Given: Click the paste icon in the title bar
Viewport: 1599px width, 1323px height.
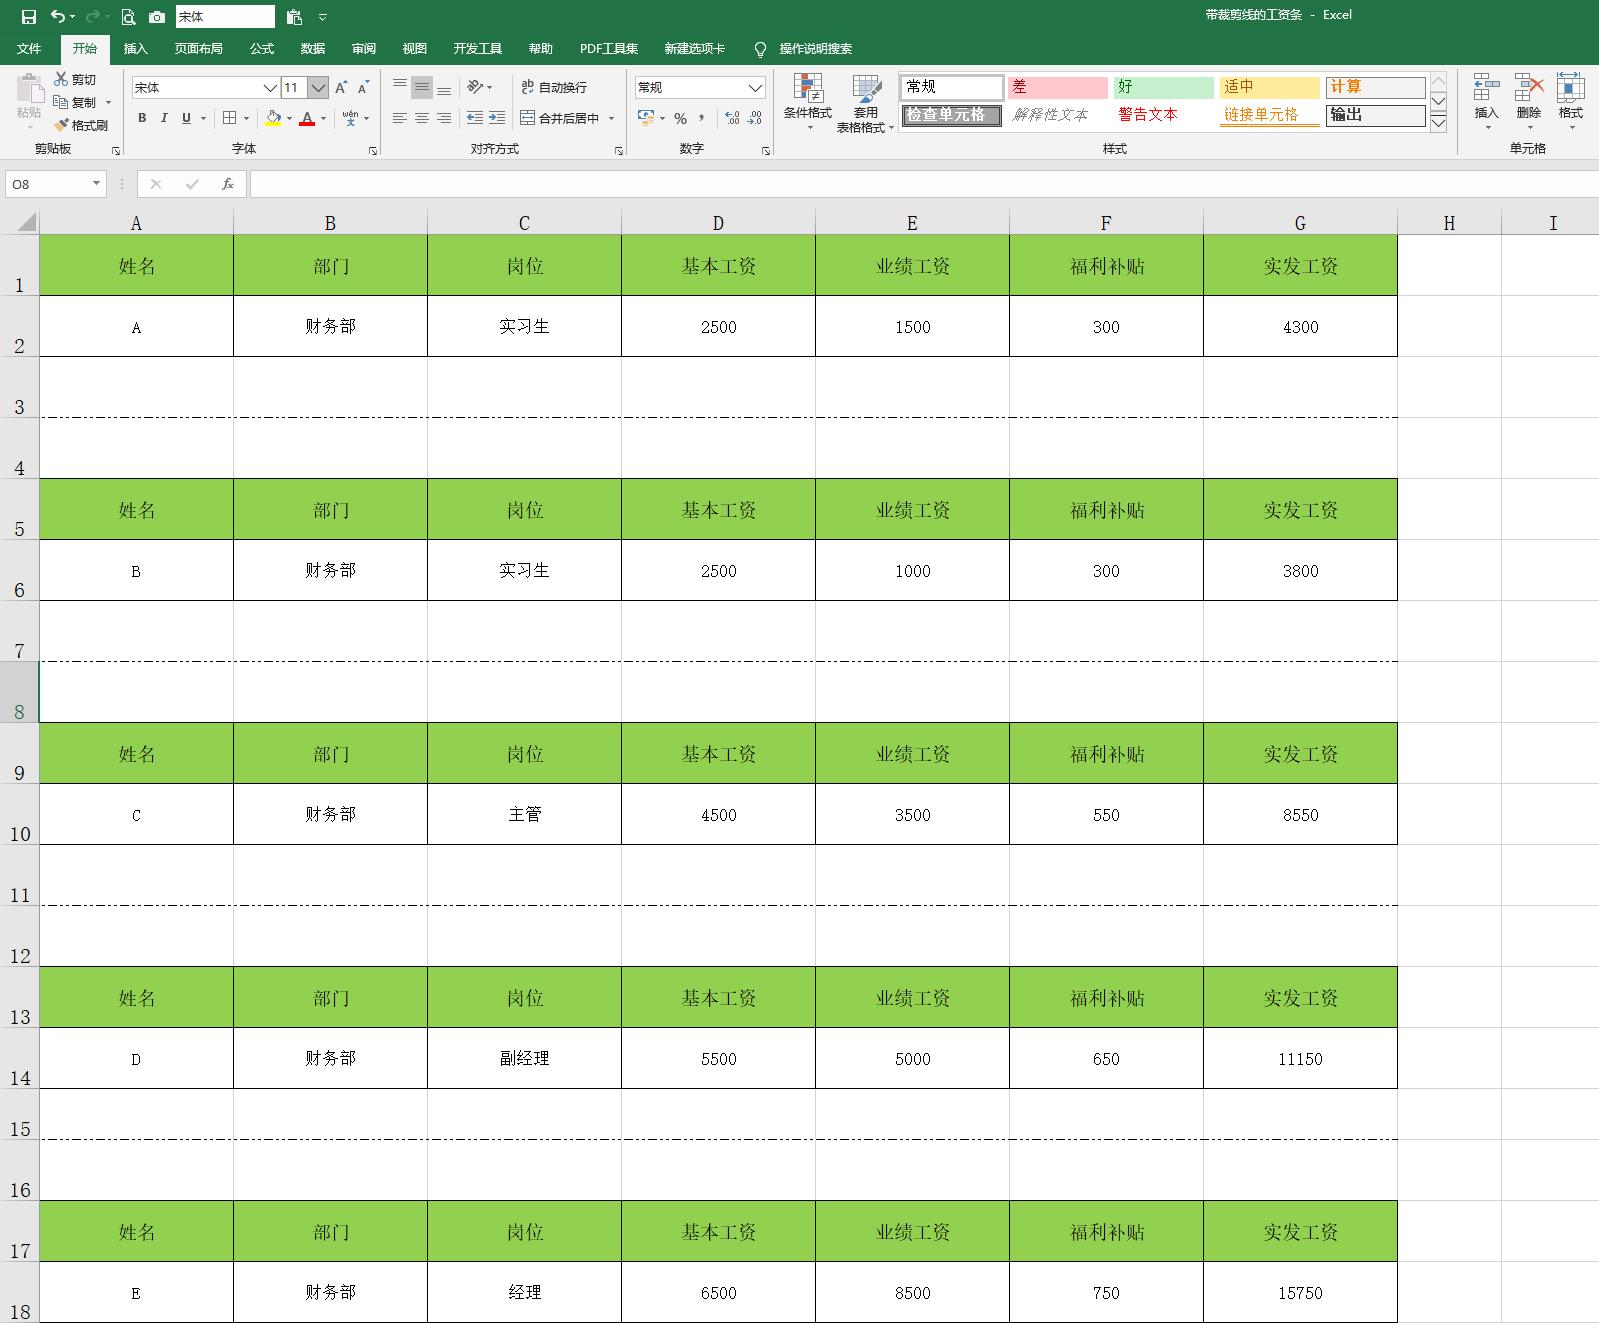Looking at the screenshot, I should [294, 17].
